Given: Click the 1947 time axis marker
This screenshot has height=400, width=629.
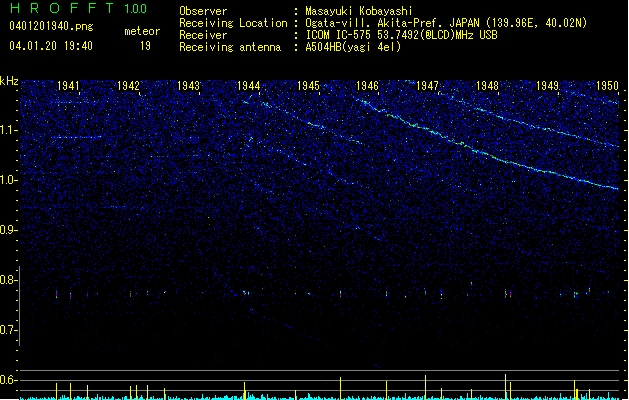Looking at the screenshot, I should click(x=427, y=86).
